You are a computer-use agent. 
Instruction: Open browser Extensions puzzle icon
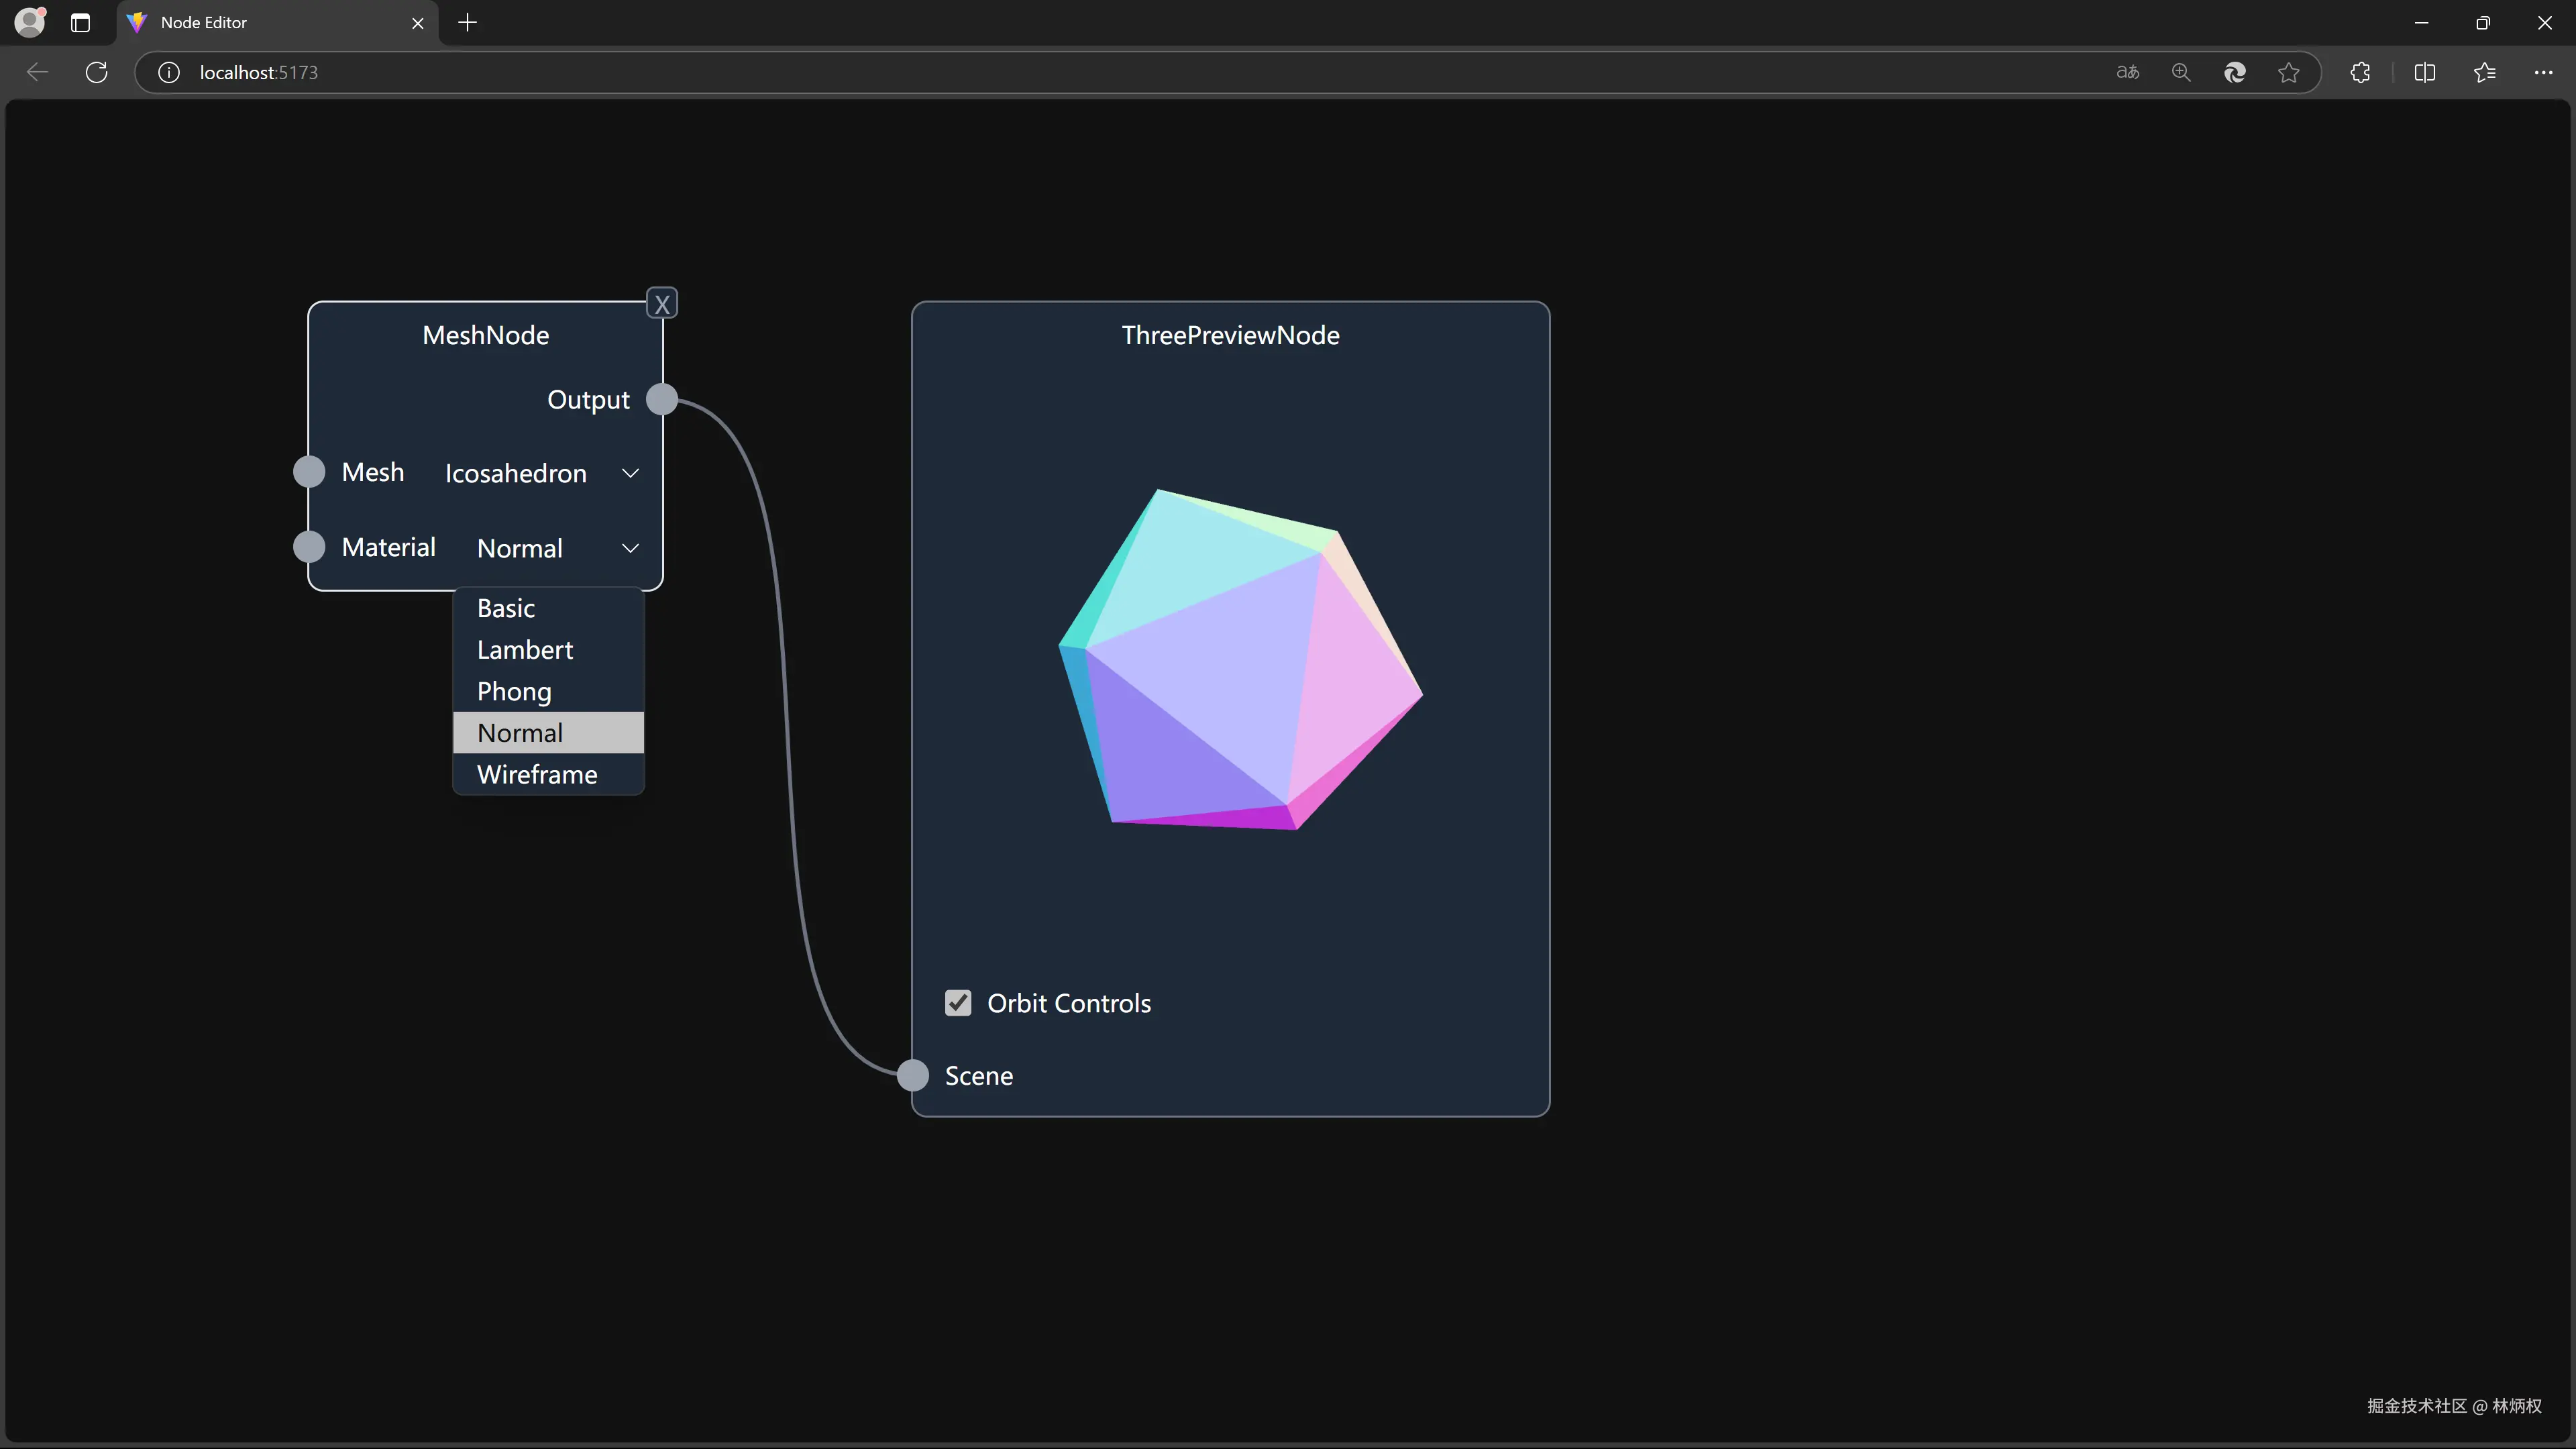pyautogui.click(x=2360, y=72)
